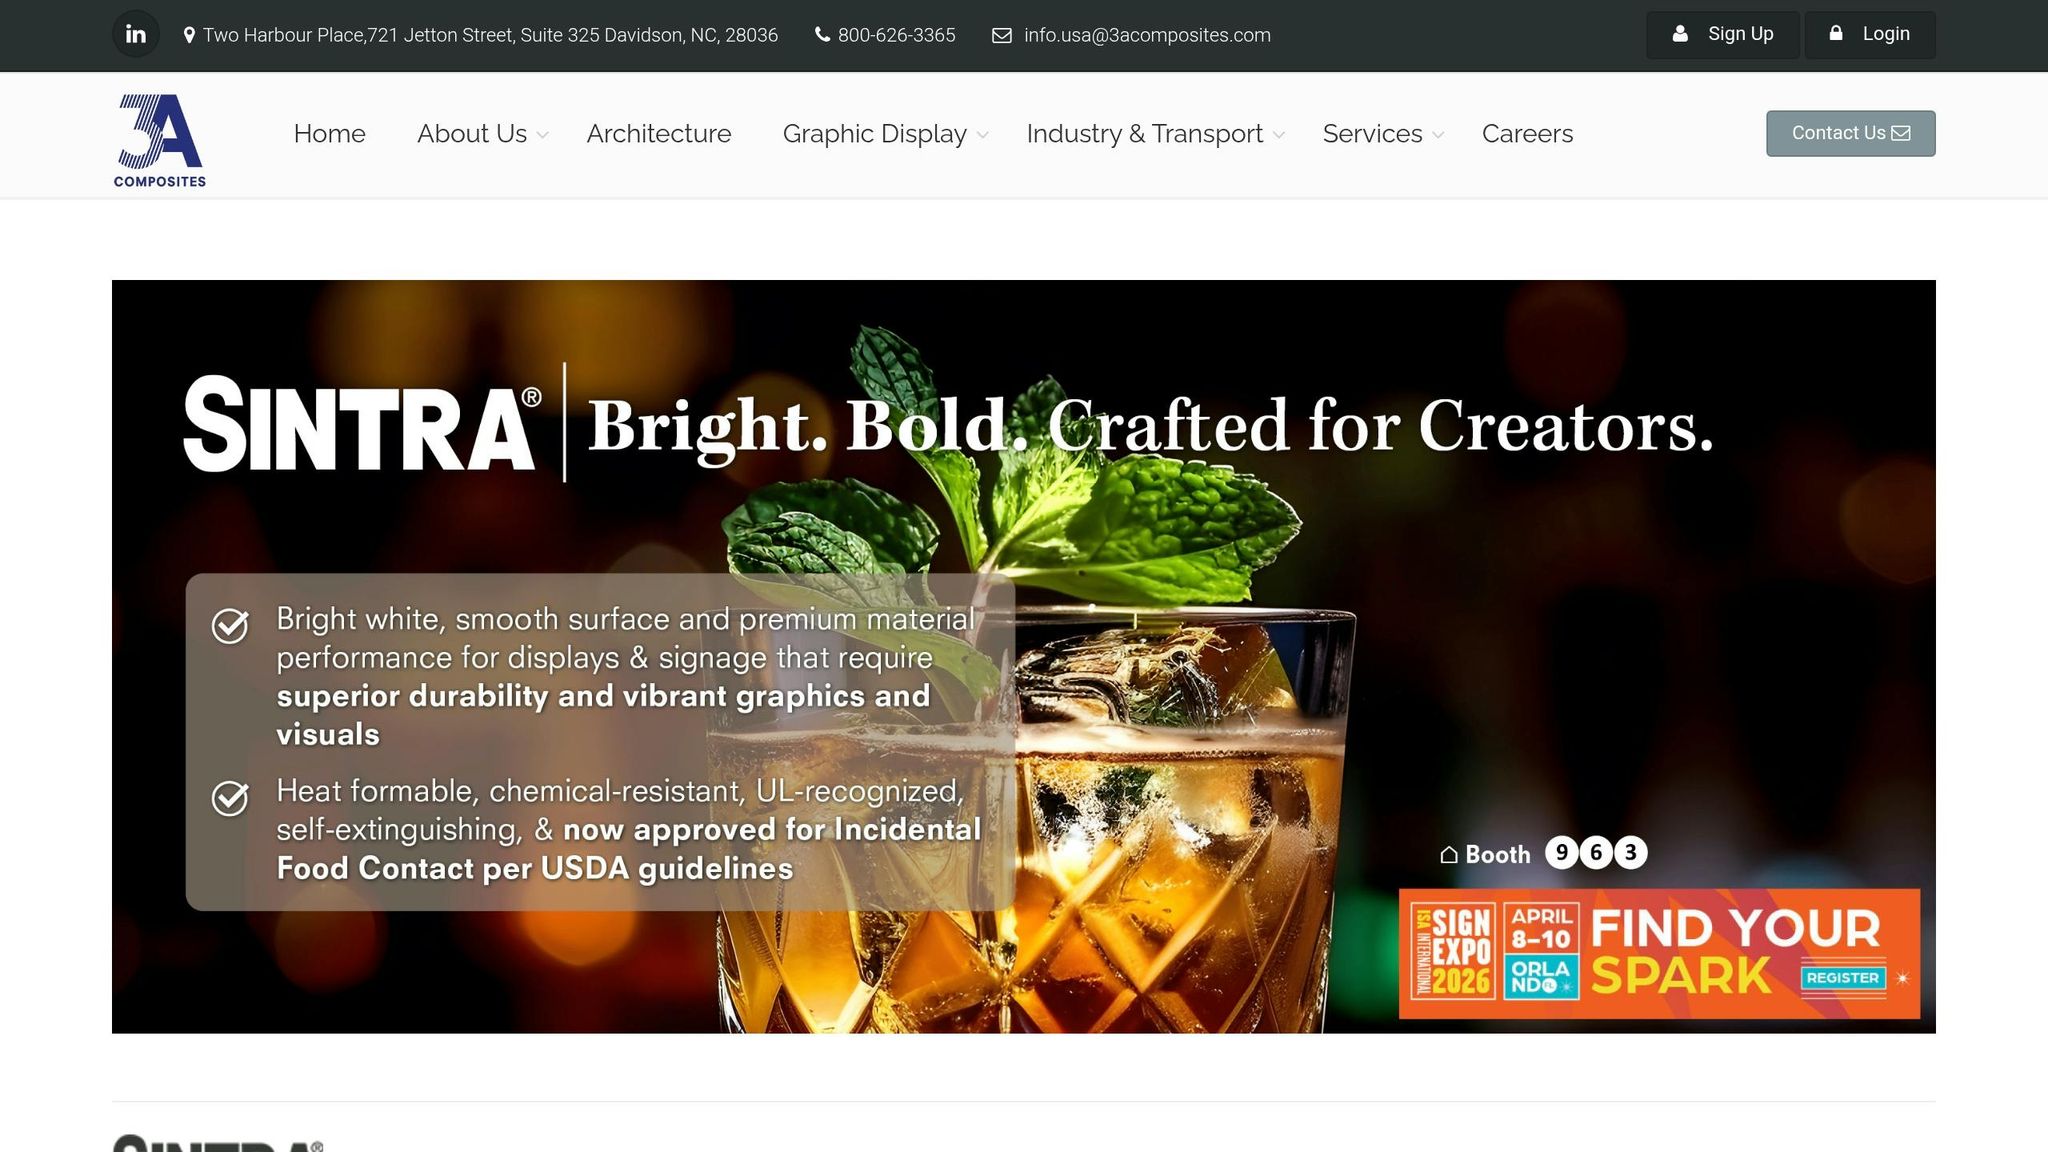This screenshot has height=1152, width=2048.
Task: Click the SINTRA hero banner image
Action: click(1024, 657)
